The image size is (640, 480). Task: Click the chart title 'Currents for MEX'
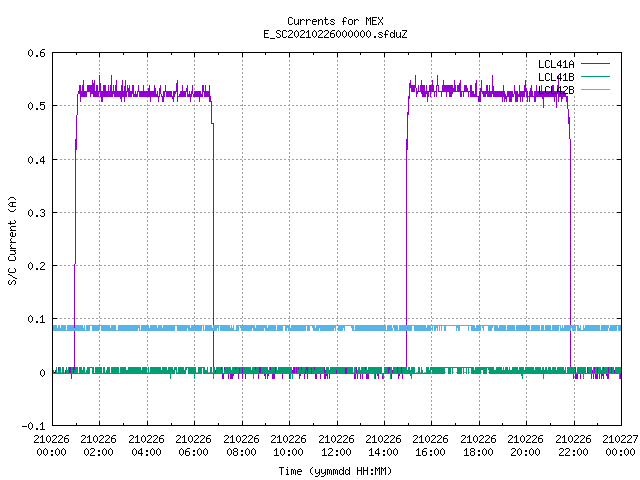click(x=335, y=21)
